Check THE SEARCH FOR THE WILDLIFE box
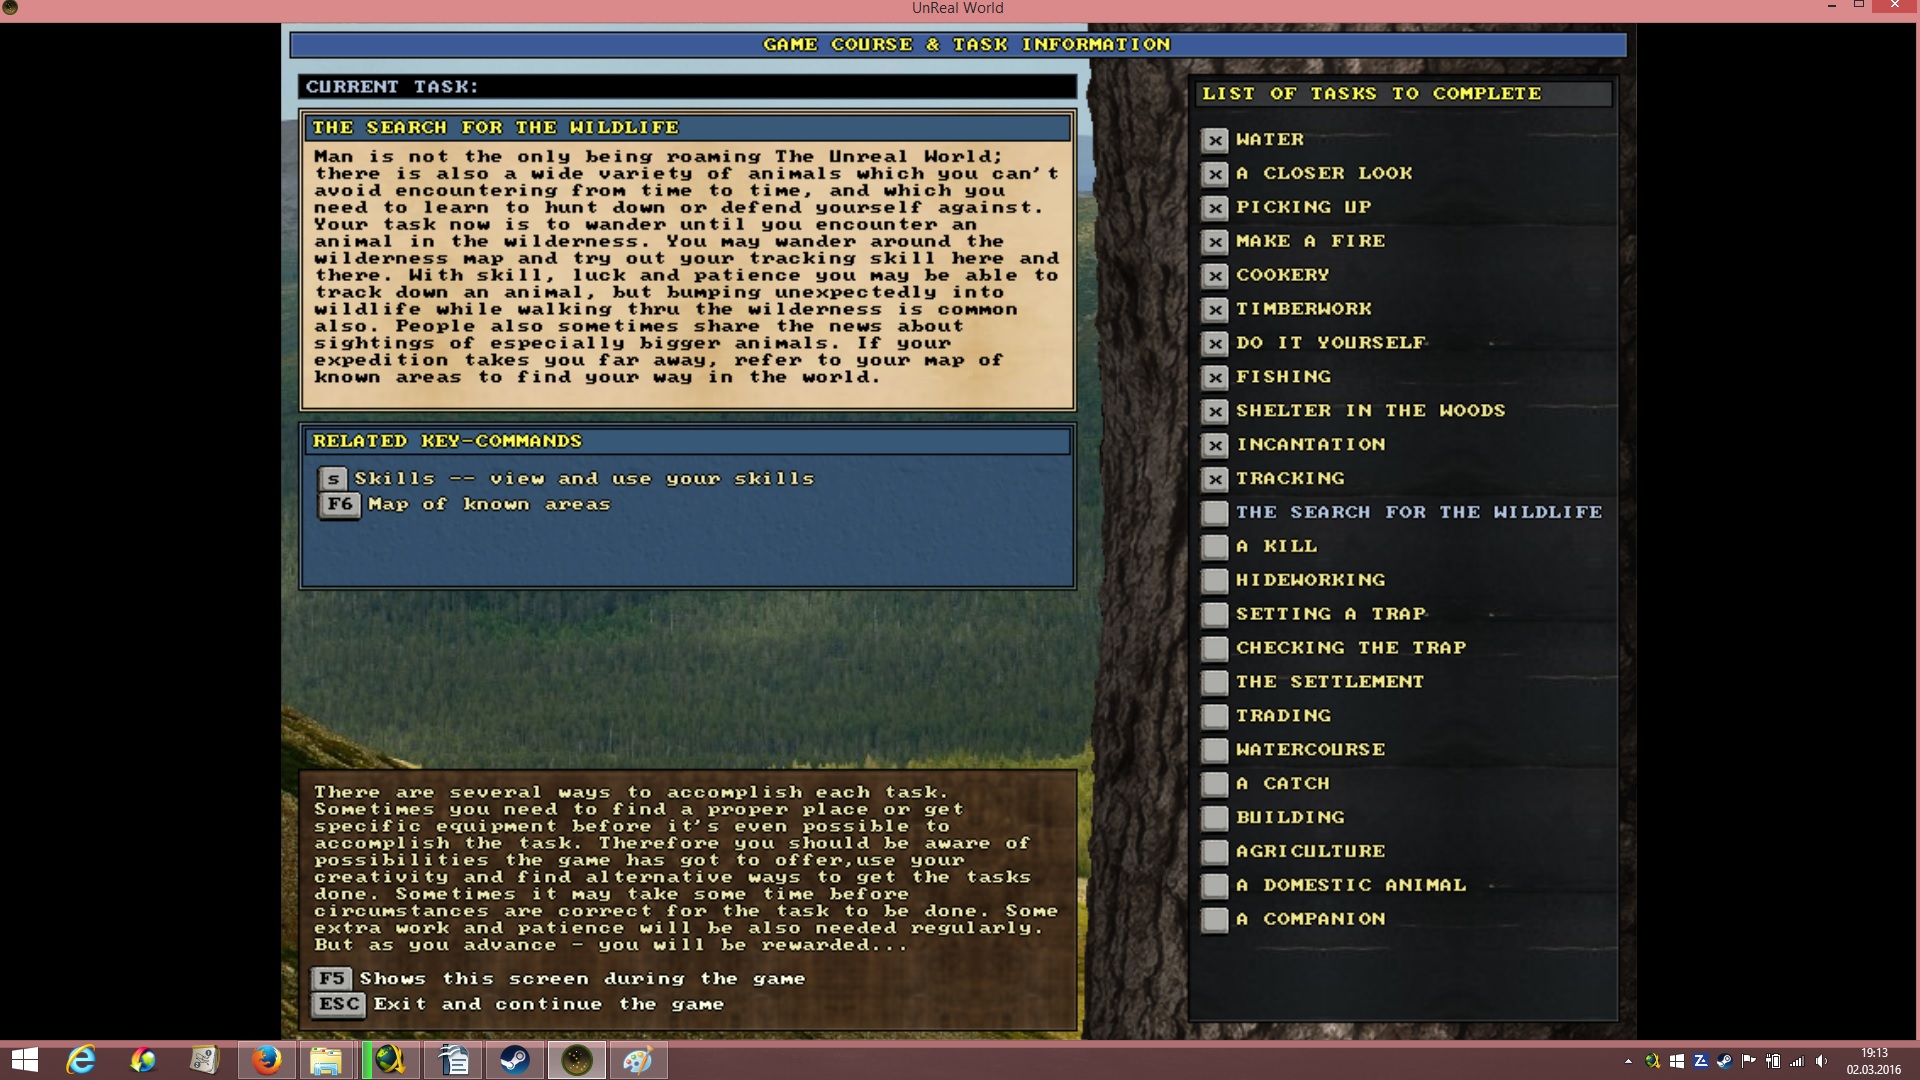This screenshot has height=1080, width=1920. tap(1215, 513)
